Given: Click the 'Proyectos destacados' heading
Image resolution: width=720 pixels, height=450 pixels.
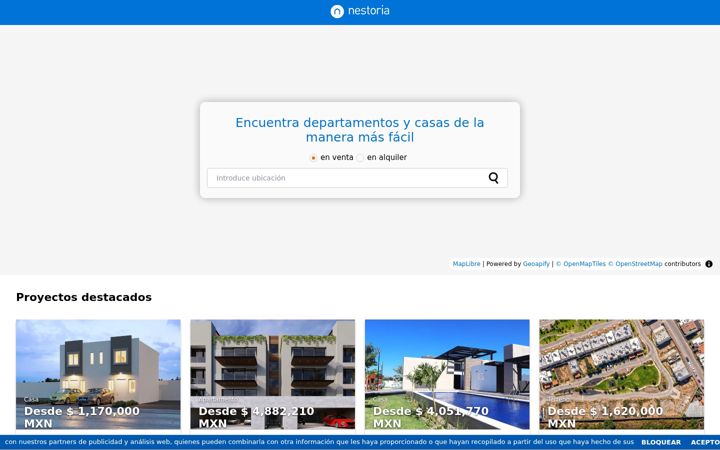Looking at the screenshot, I should 84,297.
